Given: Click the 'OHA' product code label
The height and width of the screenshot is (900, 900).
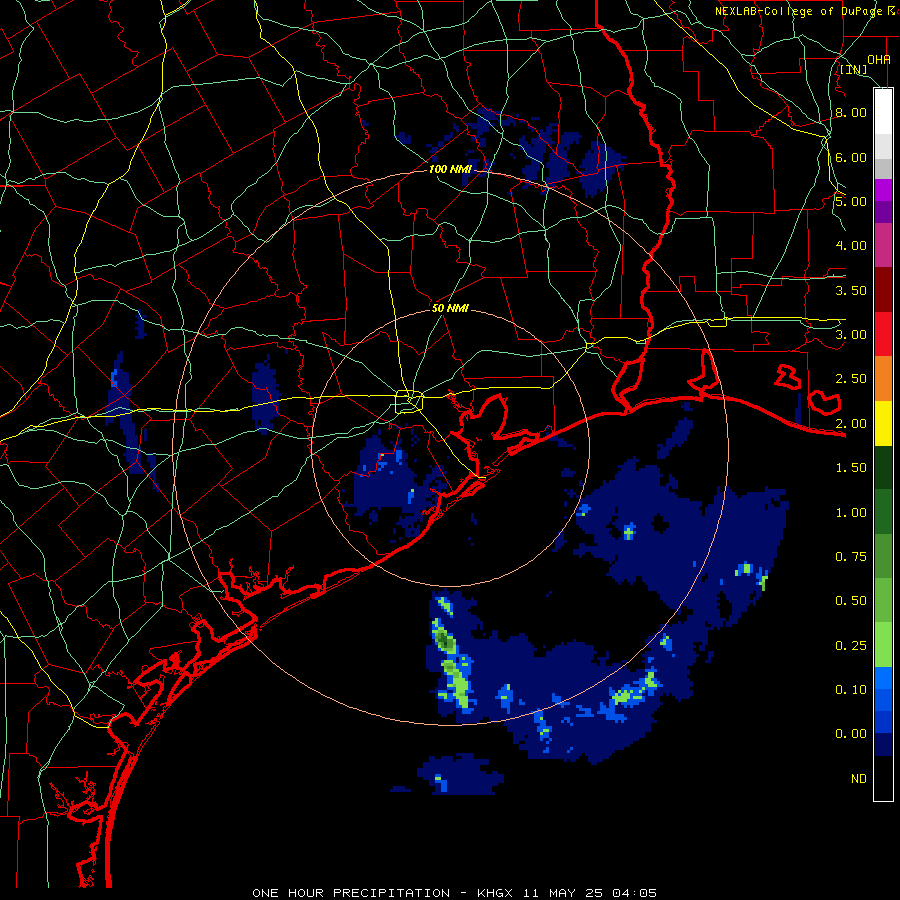Looking at the screenshot, I should [x=879, y=59].
